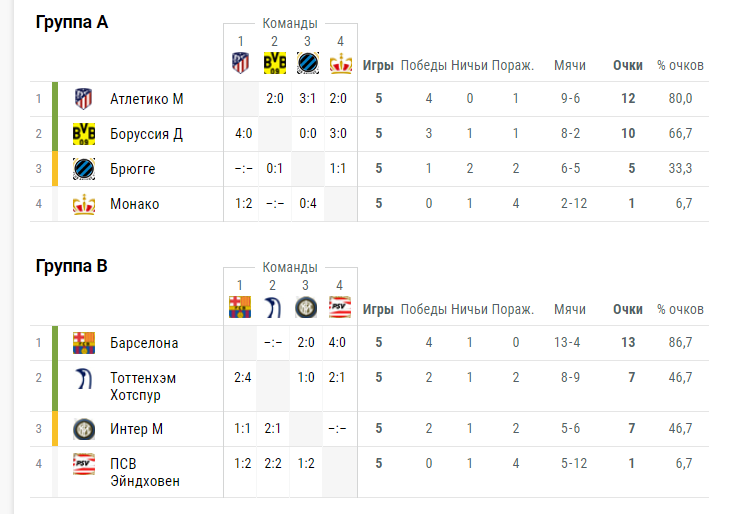Click Игры column header in Group A
This screenshot has height=514, width=752.
coord(378,65)
